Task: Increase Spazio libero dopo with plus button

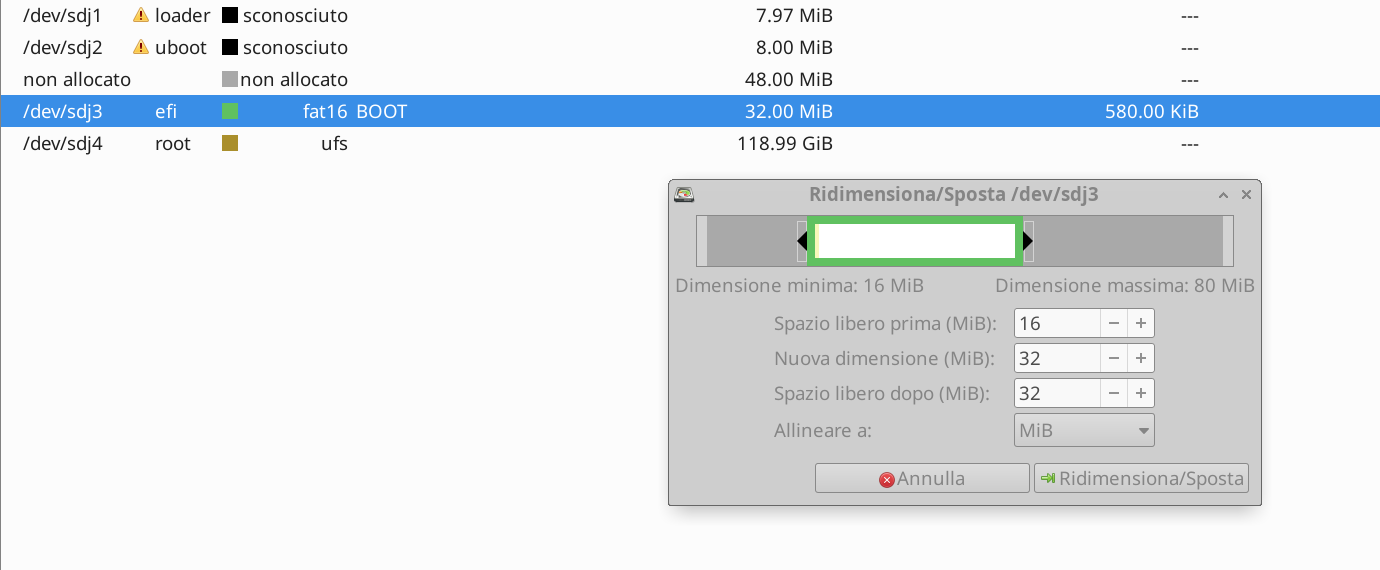Action: tap(1141, 393)
